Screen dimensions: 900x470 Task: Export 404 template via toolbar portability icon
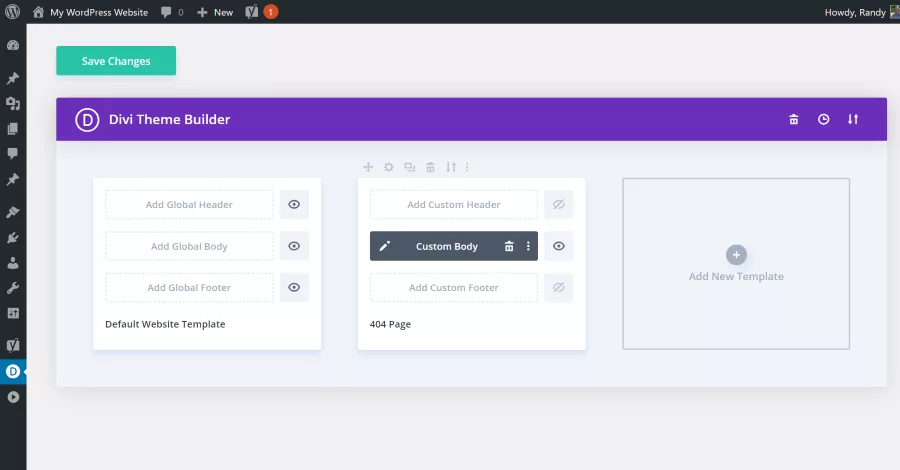[451, 167]
